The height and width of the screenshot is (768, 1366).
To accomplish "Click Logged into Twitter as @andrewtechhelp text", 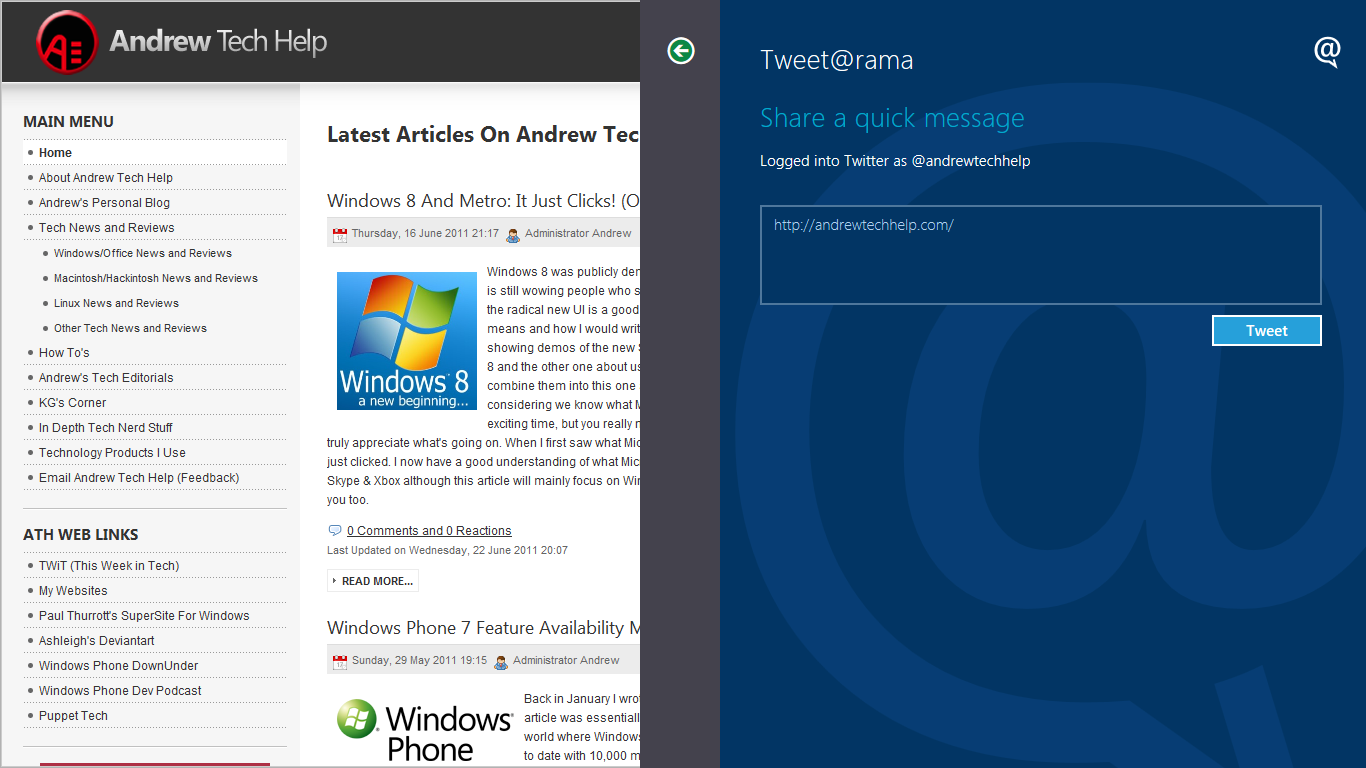I will pos(895,161).
